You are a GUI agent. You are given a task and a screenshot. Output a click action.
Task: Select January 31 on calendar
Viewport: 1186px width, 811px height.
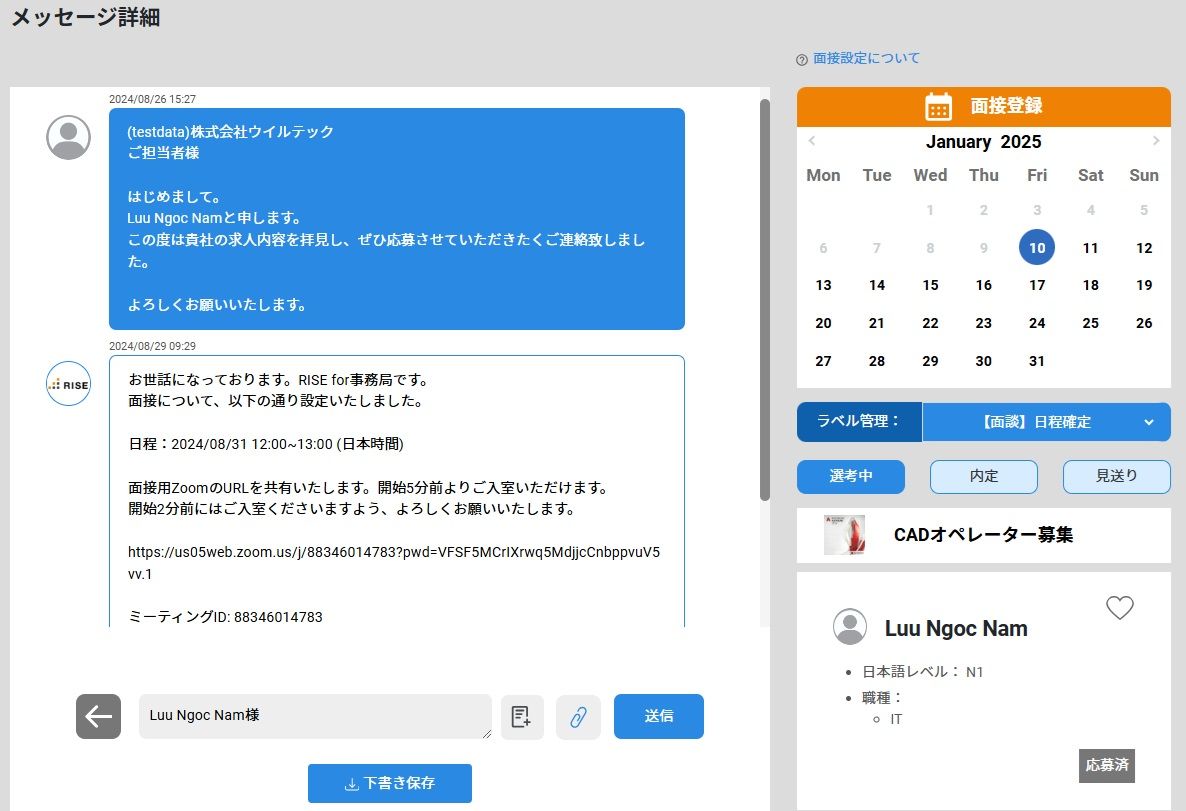click(1037, 361)
